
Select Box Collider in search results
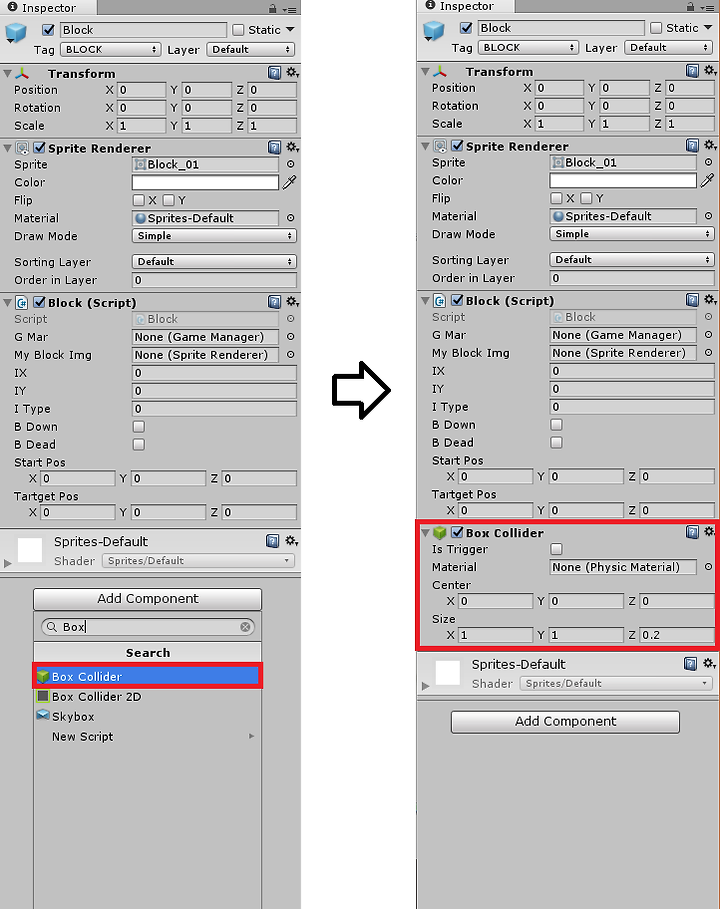click(x=148, y=677)
